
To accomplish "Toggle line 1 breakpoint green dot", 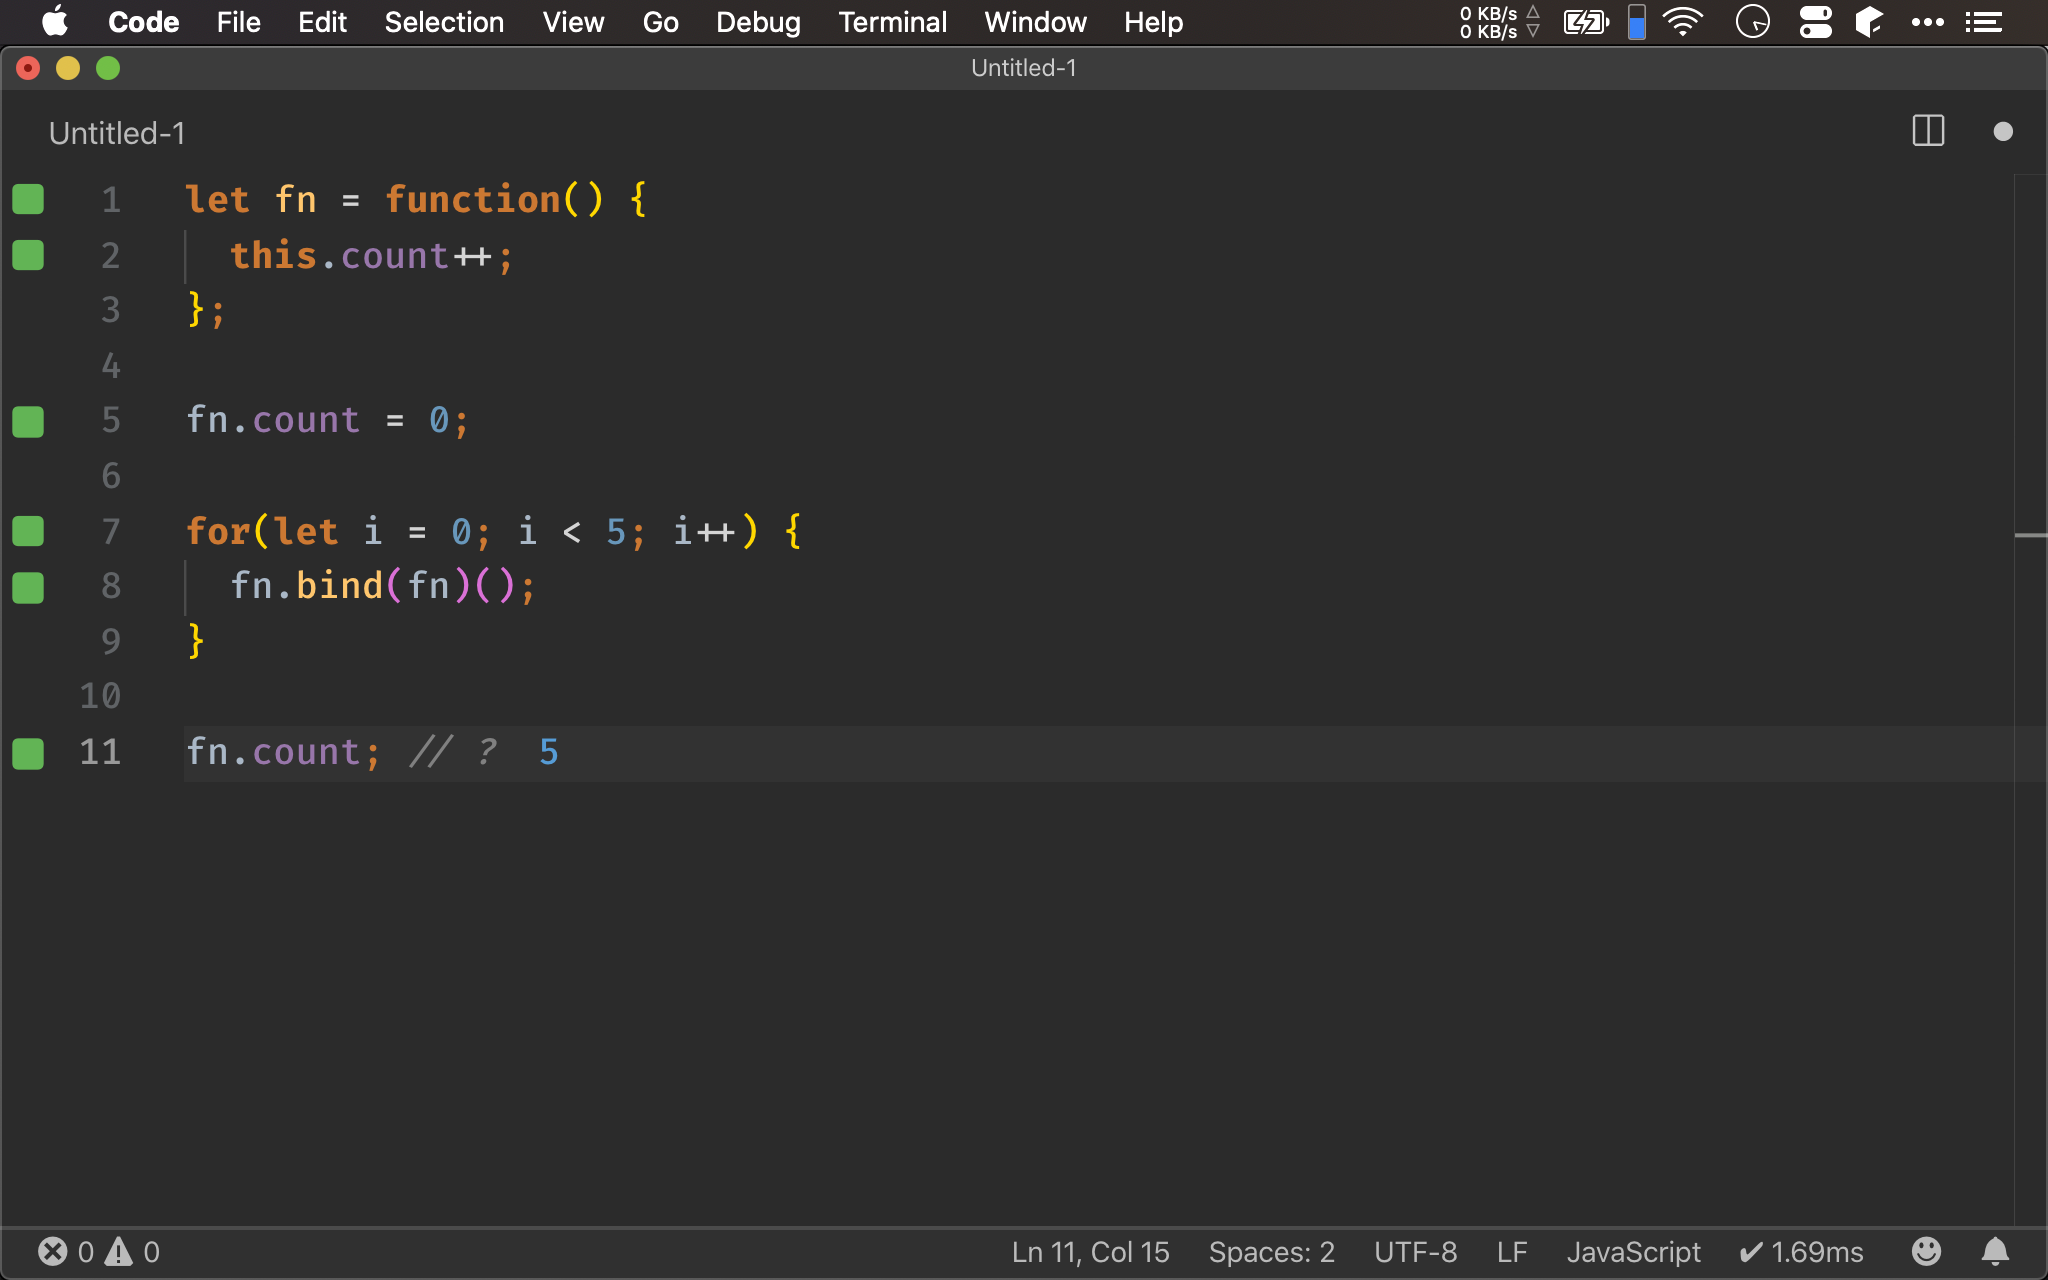I will [x=27, y=199].
